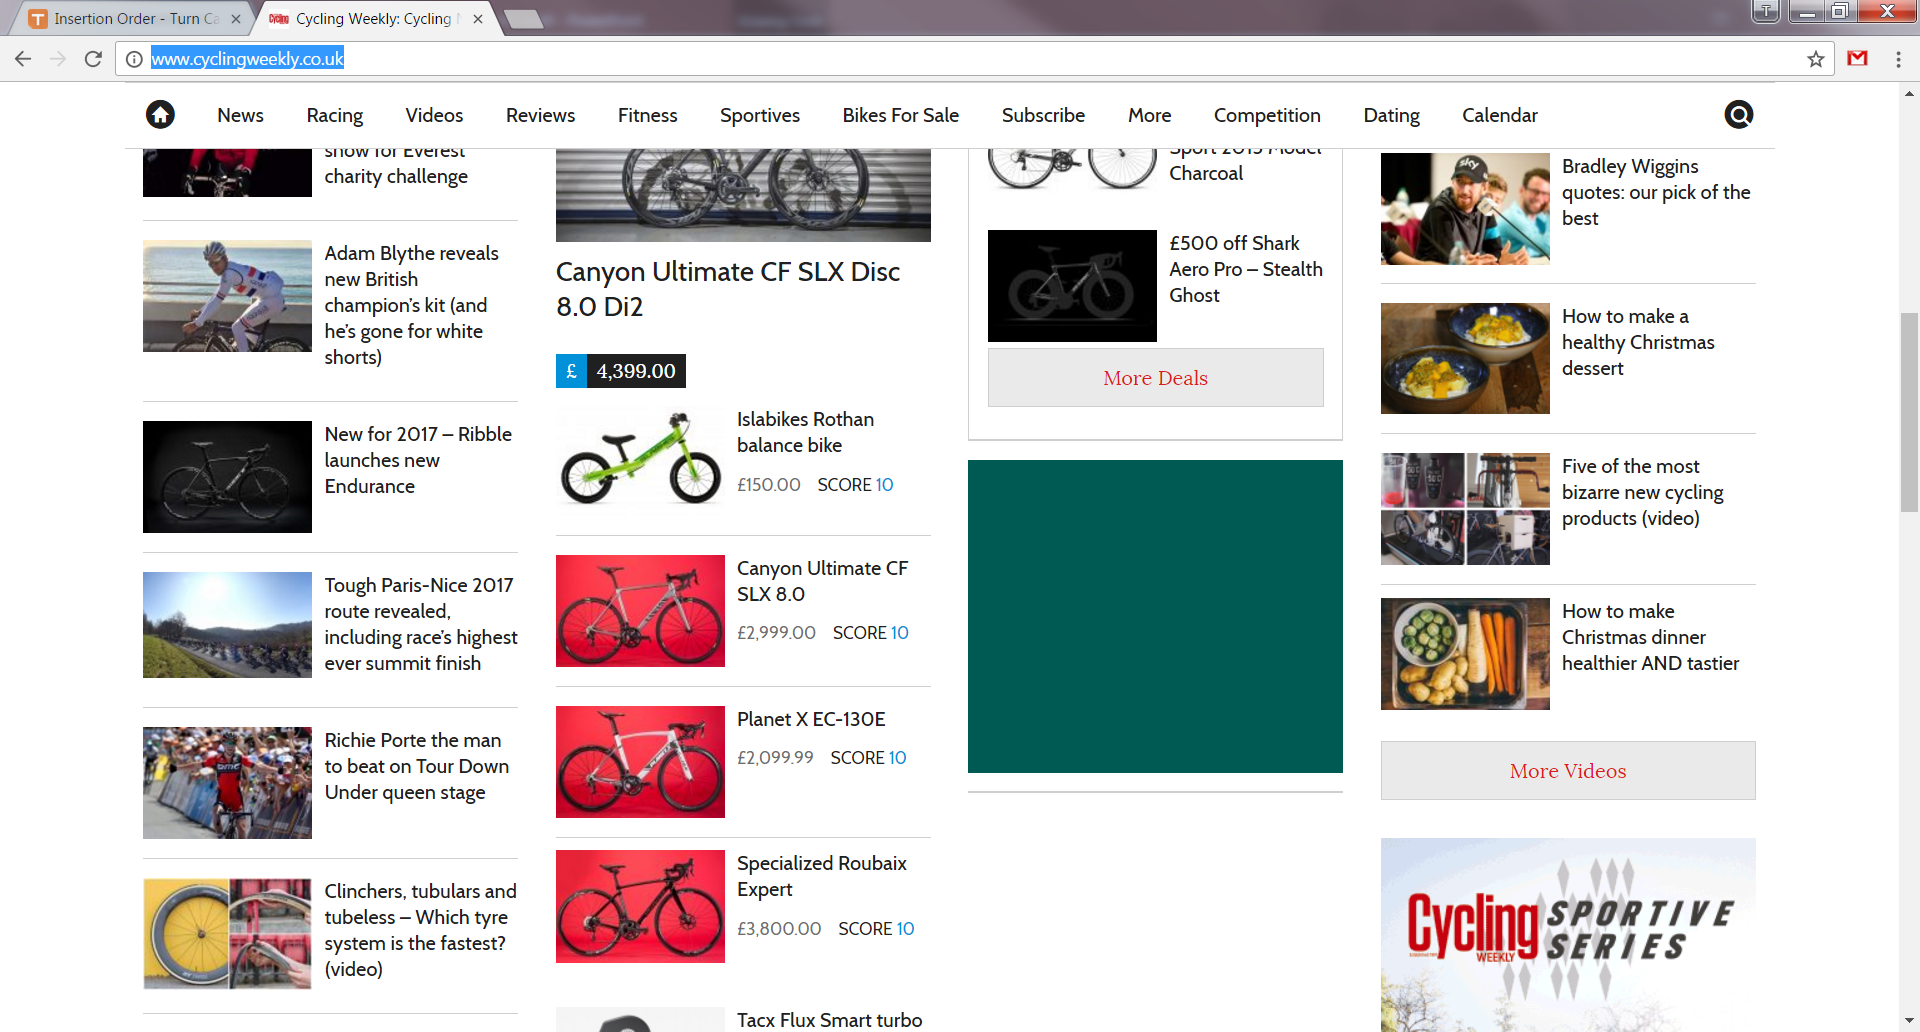Viewport: 1920px width, 1032px height.
Task: Open Bikes For Sale in navigation
Action: [x=900, y=115]
